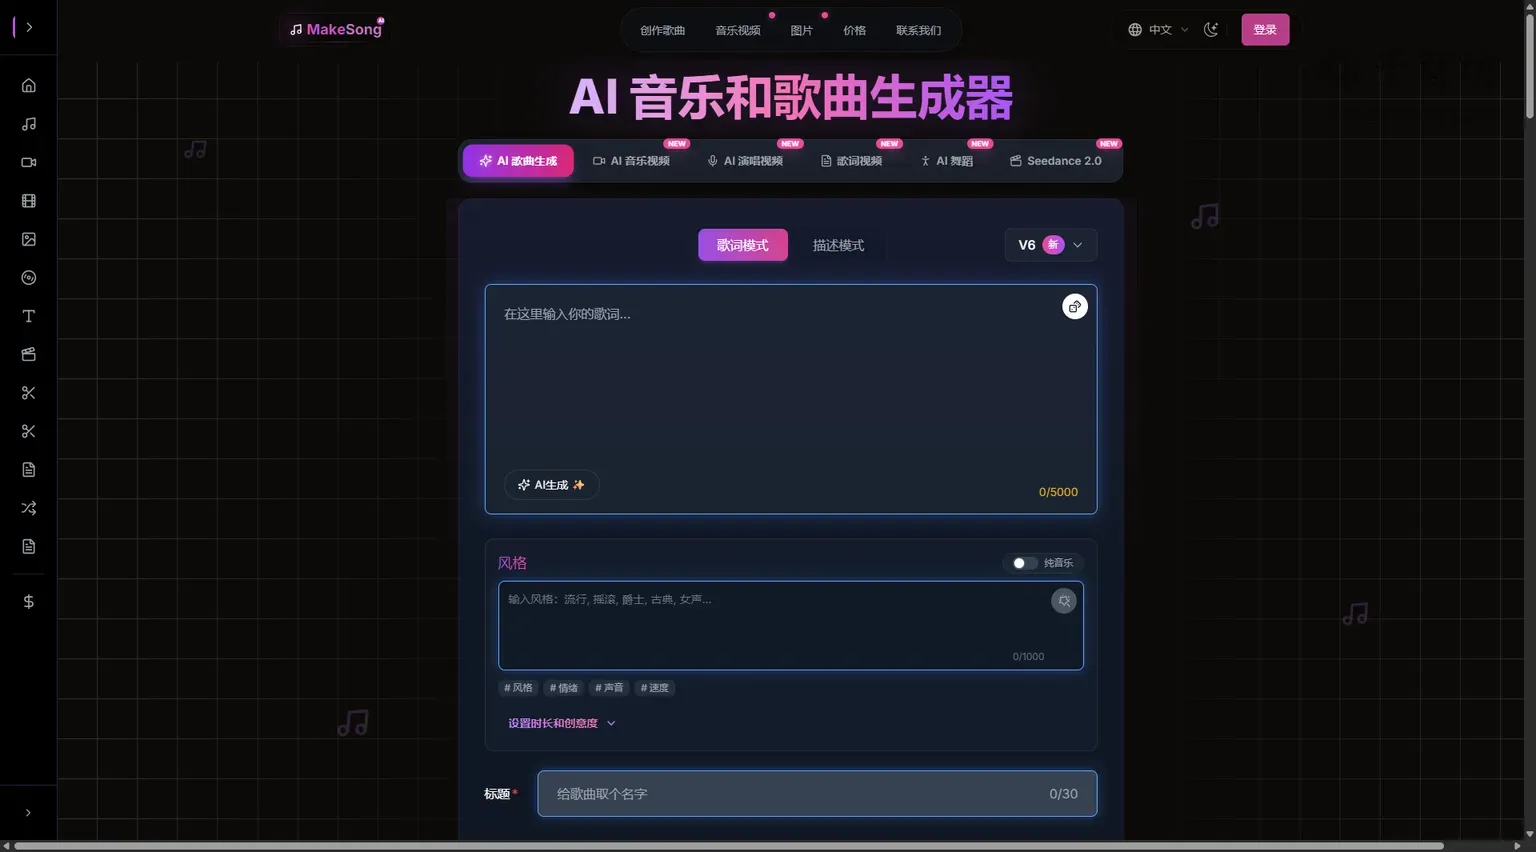This screenshot has width=1536, height=852.
Task: Go to 价格 in the top navigation
Action: [x=855, y=30]
